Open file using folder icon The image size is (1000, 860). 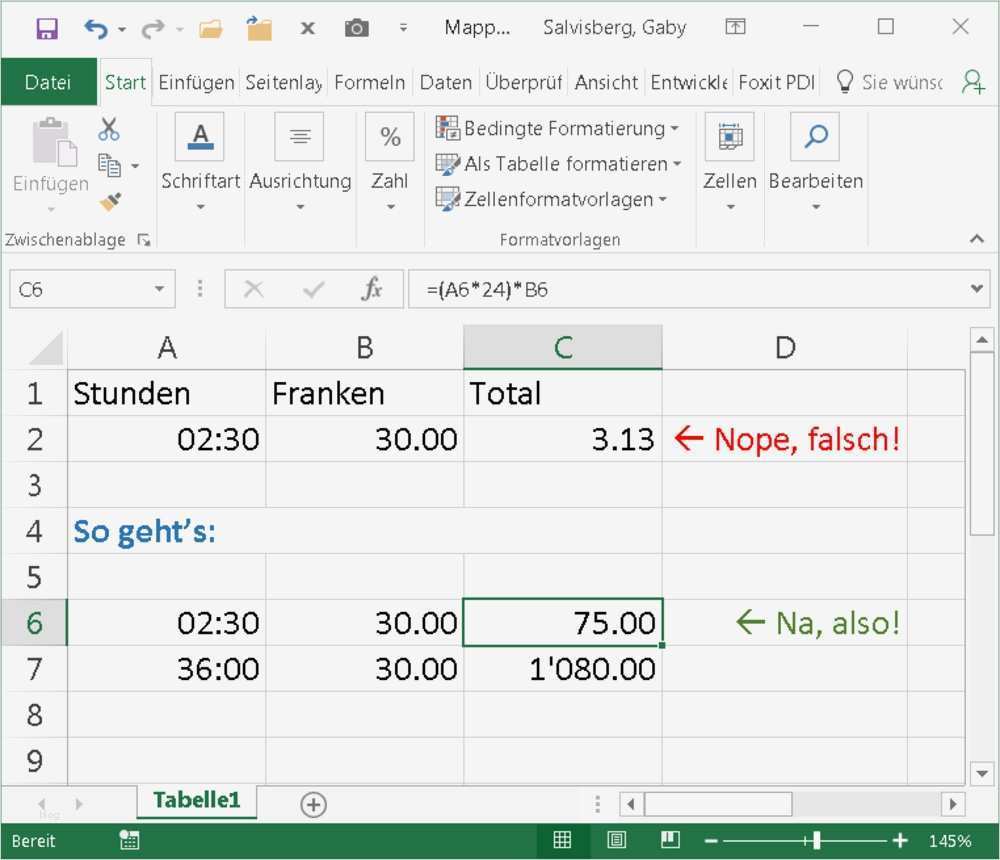click(210, 29)
